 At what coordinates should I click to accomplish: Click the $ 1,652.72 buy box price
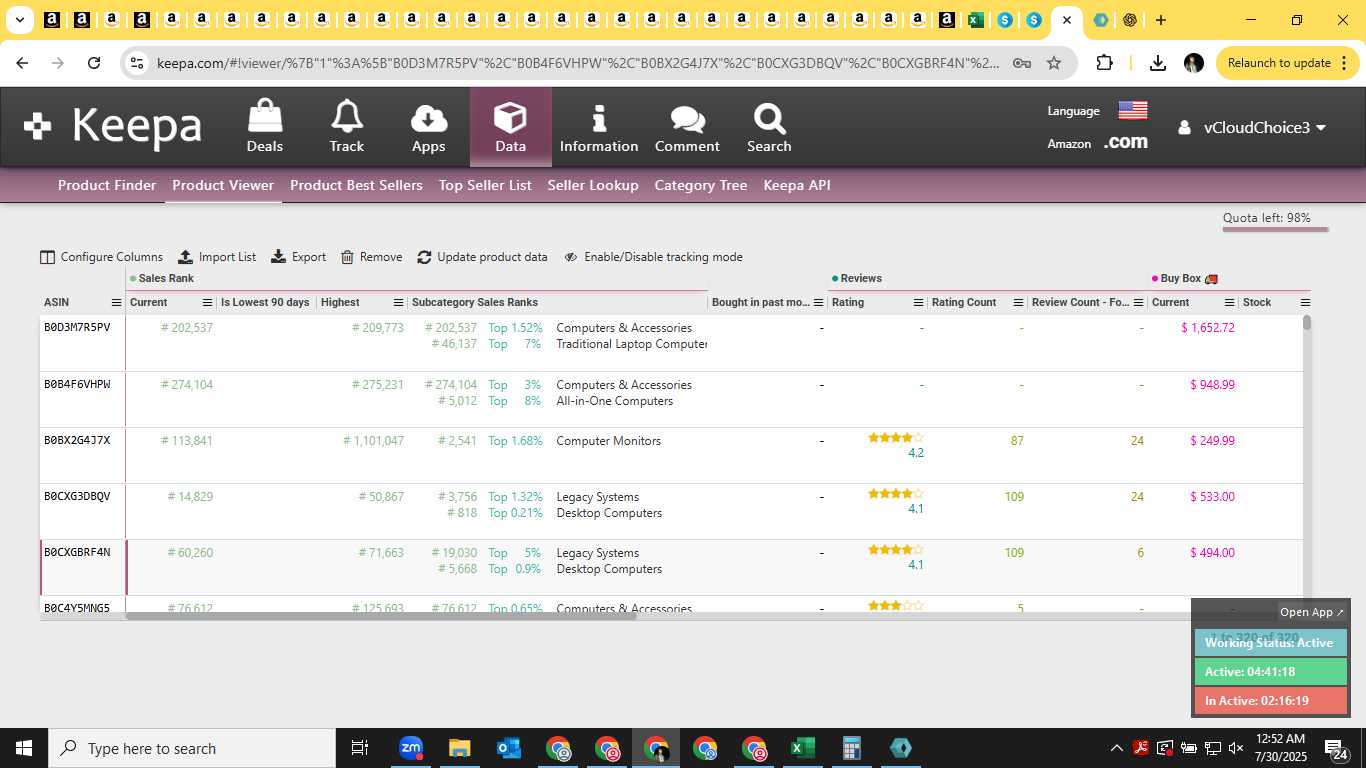tap(1208, 328)
